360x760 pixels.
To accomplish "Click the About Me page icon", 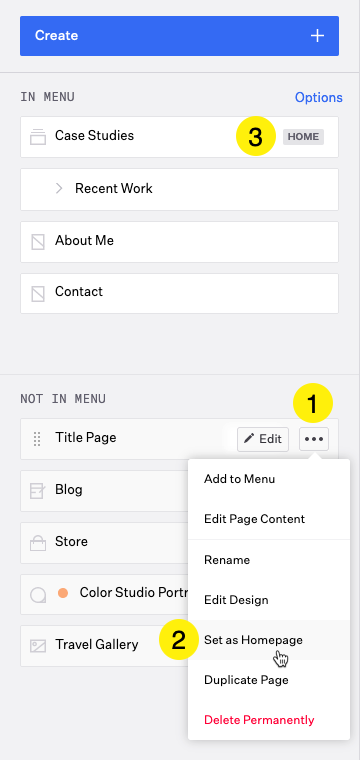I will (38, 241).
